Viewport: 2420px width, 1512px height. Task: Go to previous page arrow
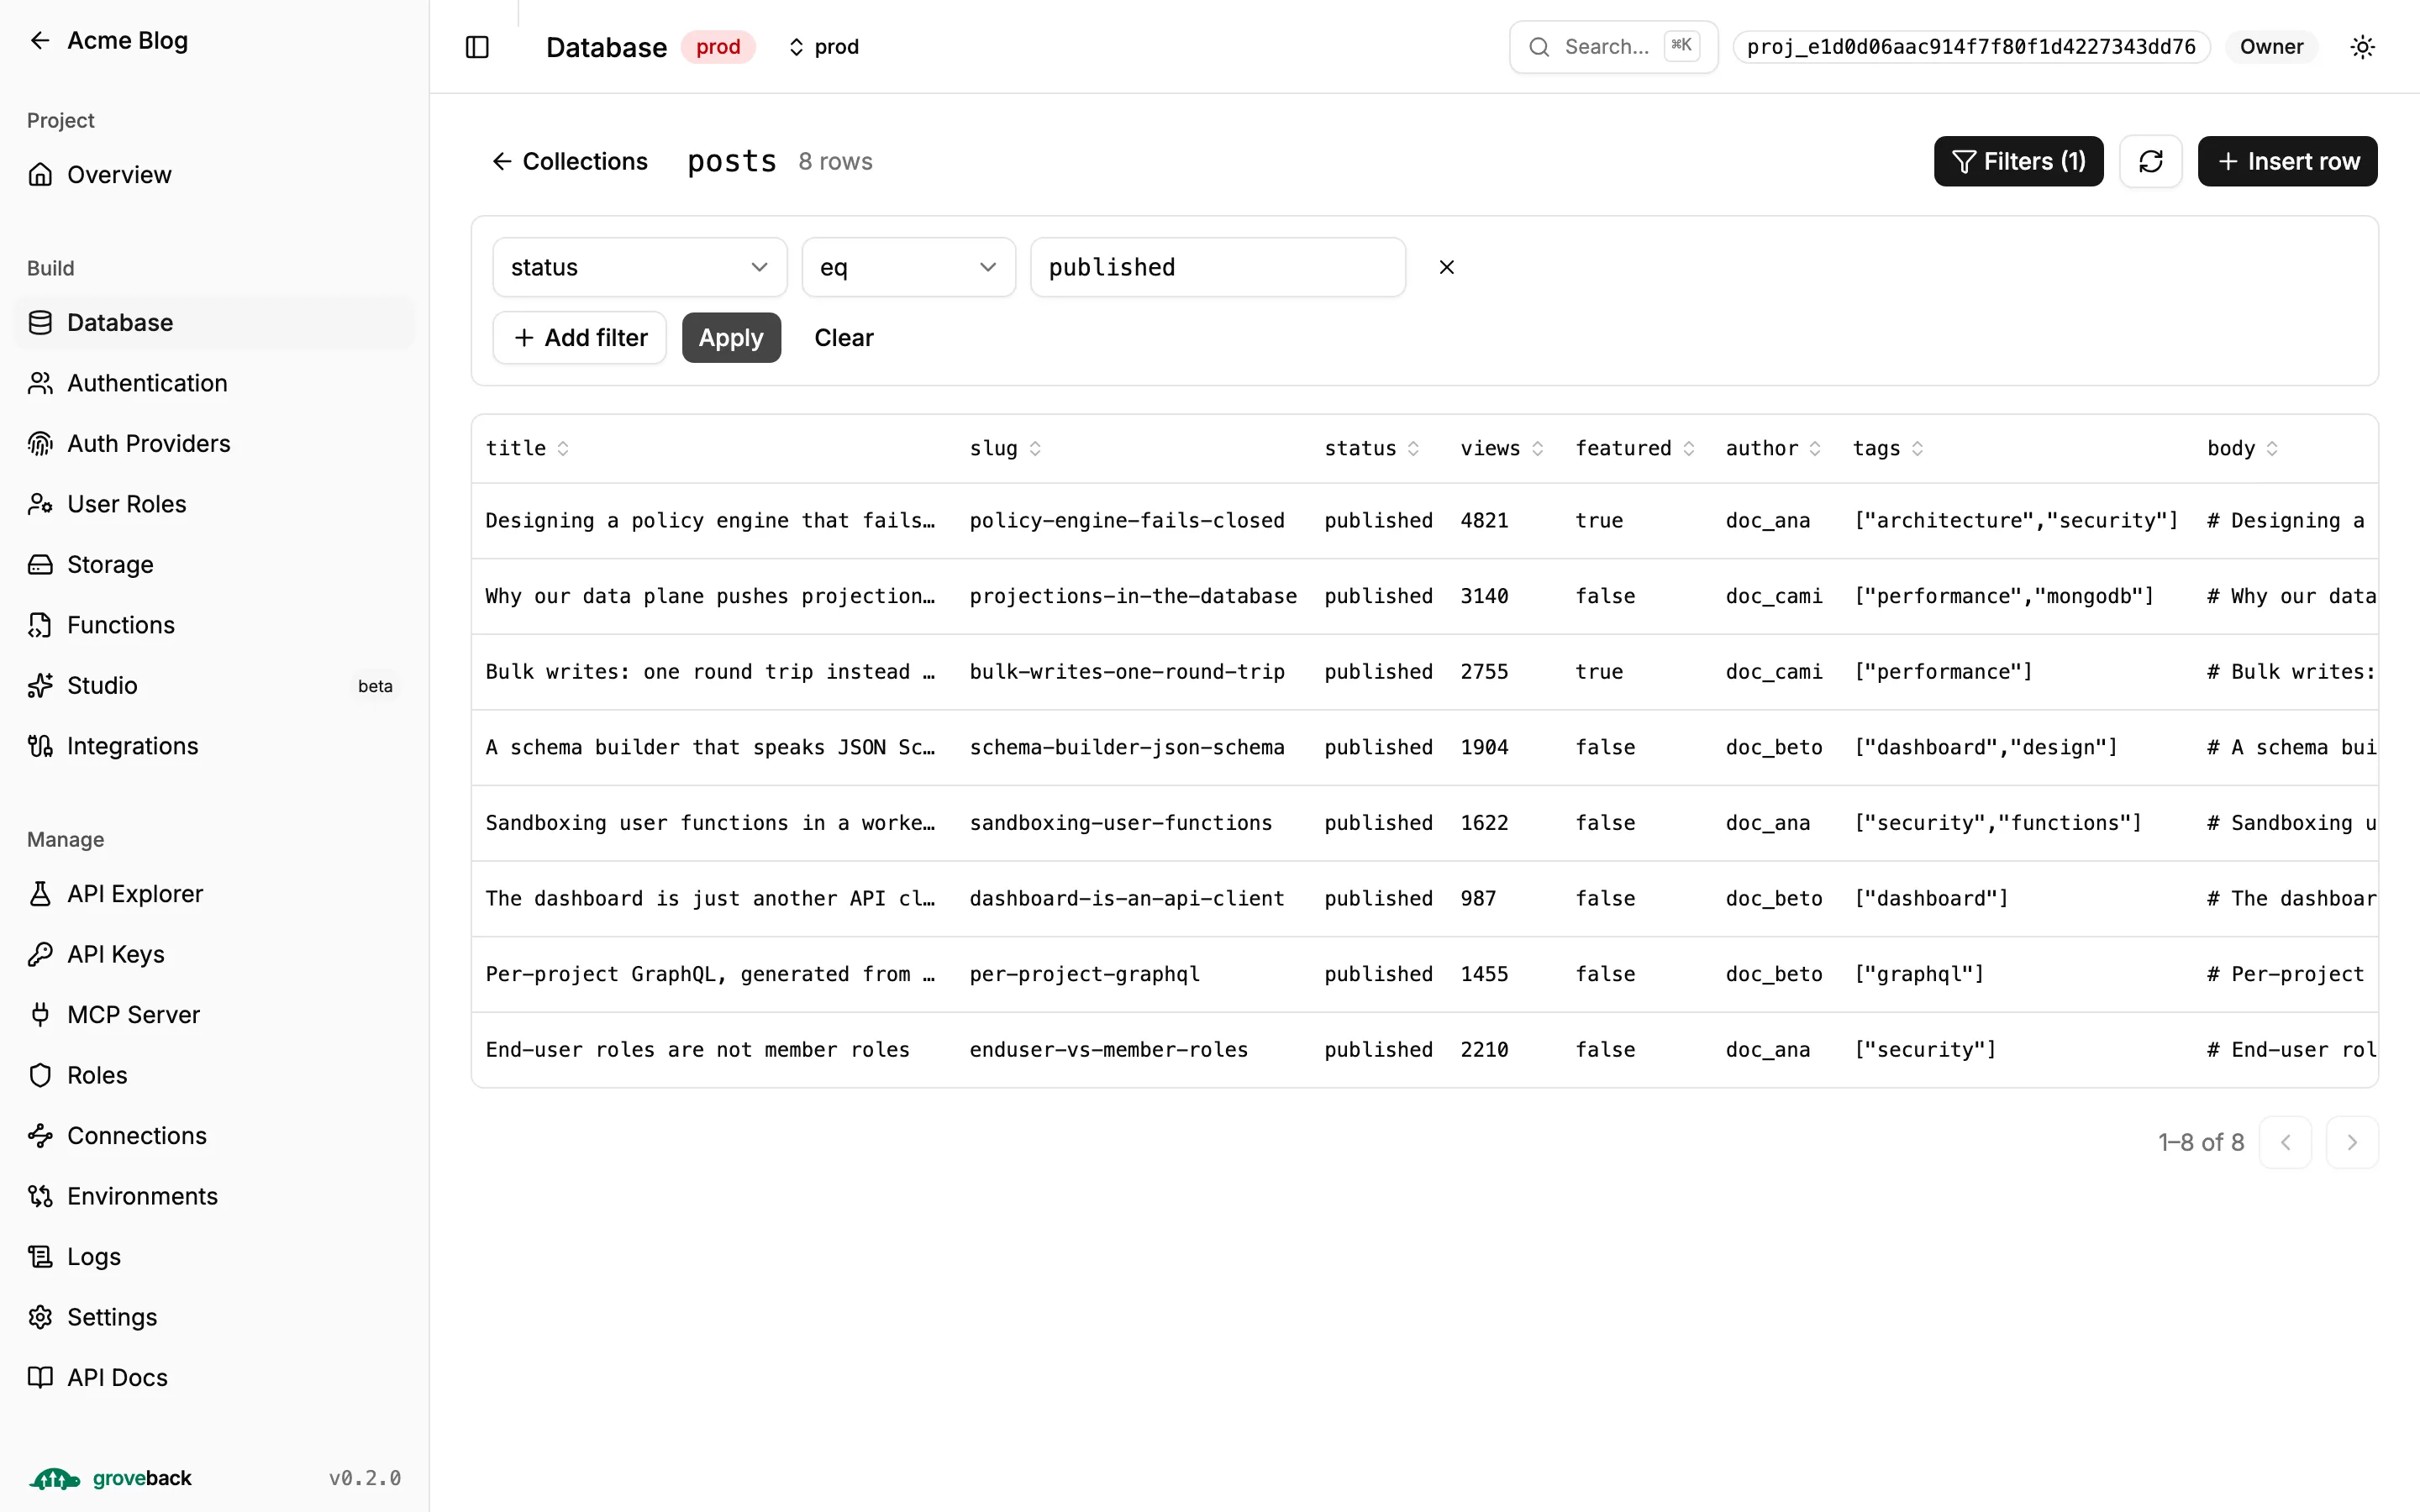tap(2285, 1142)
